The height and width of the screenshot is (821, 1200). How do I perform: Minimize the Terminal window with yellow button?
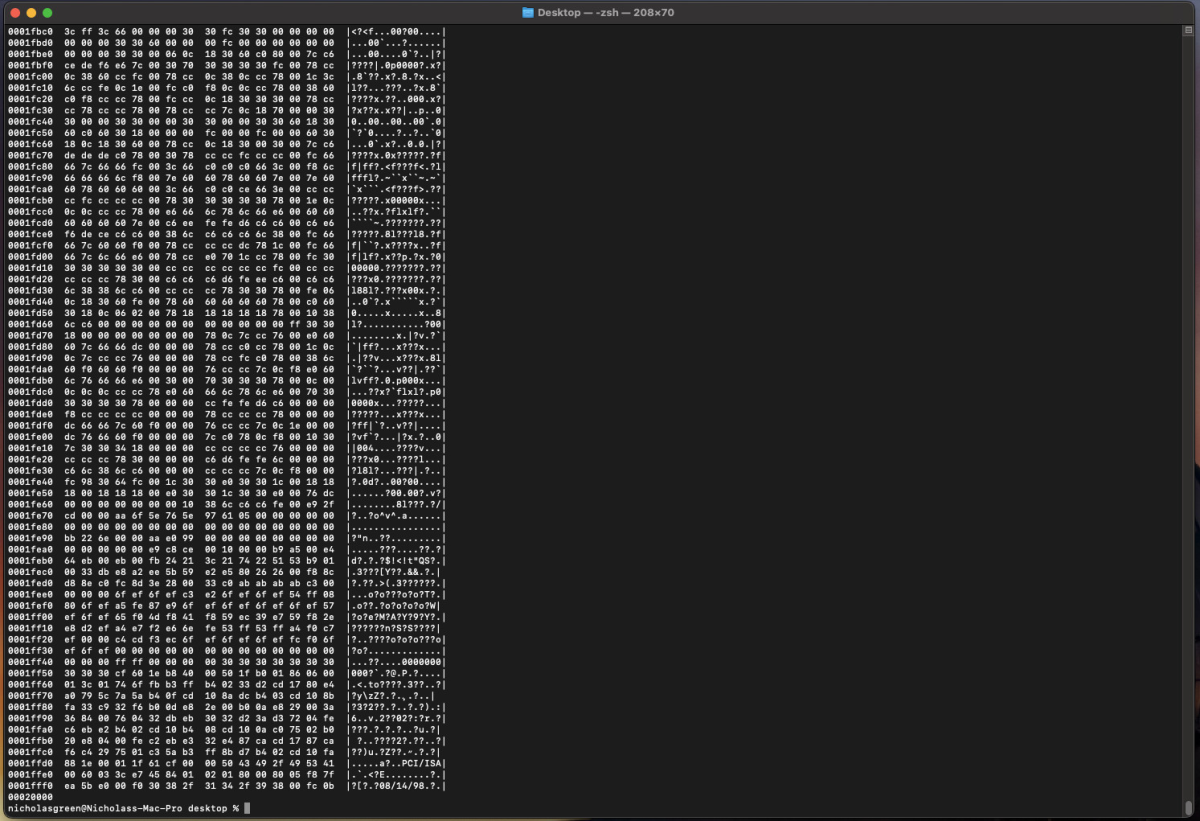click(x=31, y=12)
